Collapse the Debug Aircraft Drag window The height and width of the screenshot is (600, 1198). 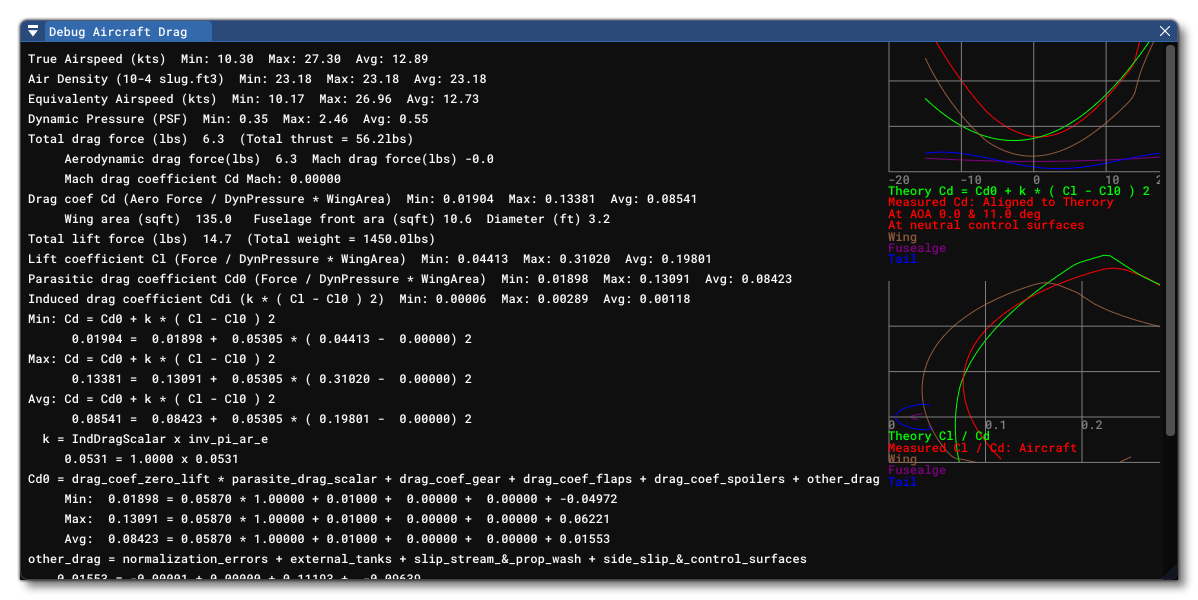coord(33,32)
